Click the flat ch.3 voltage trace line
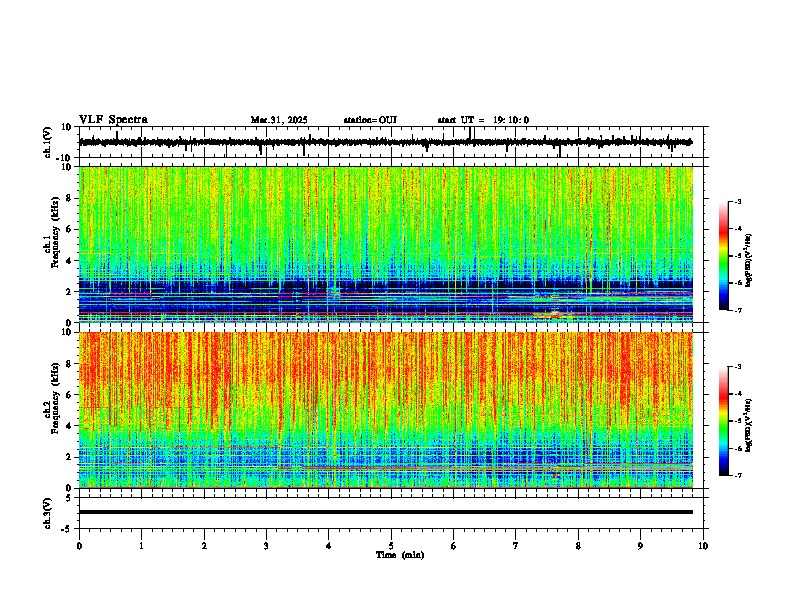The height and width of the screenshot is (612, 792). click(x=386, y=512)
